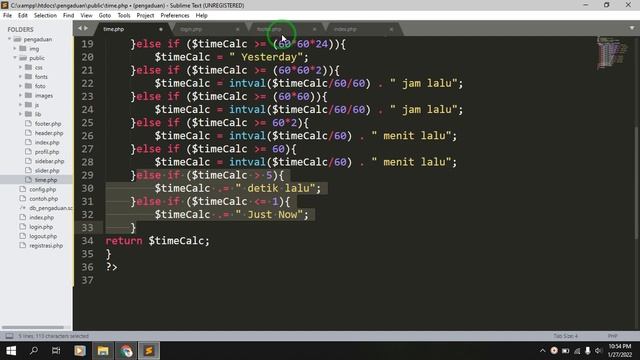Expand the lib folder arrow
Screen dimensions: 640x360
click(21, 114)
